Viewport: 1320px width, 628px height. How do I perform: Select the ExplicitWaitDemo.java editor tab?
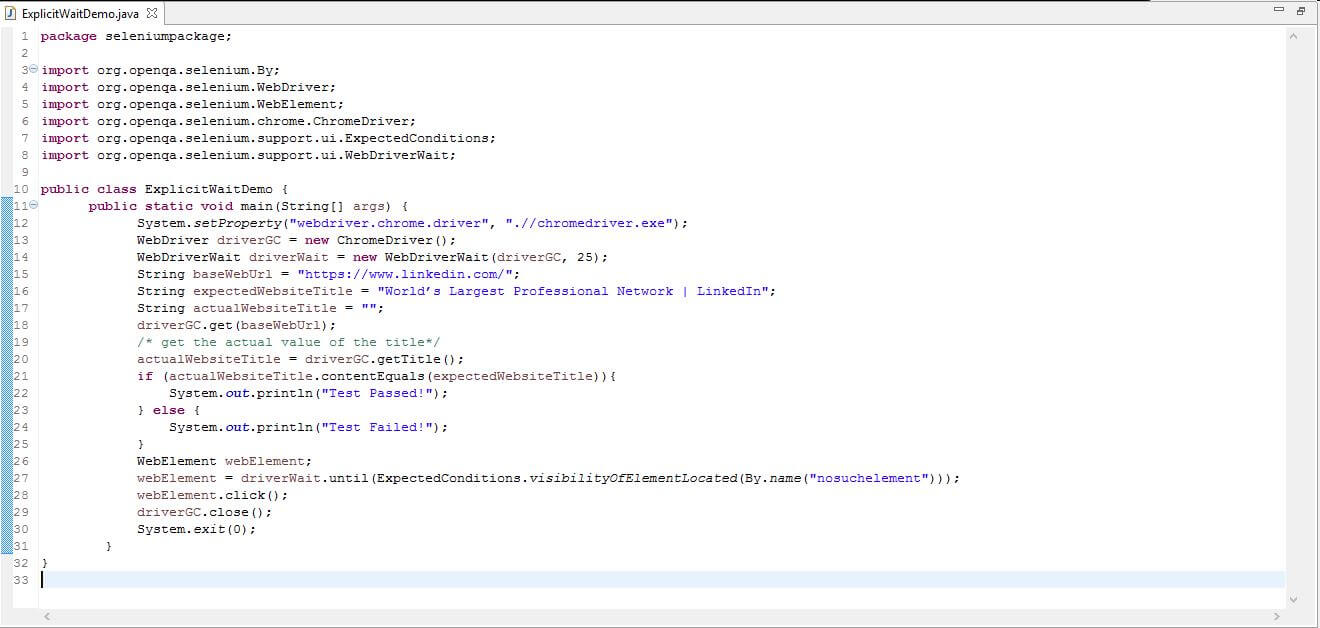82,13
